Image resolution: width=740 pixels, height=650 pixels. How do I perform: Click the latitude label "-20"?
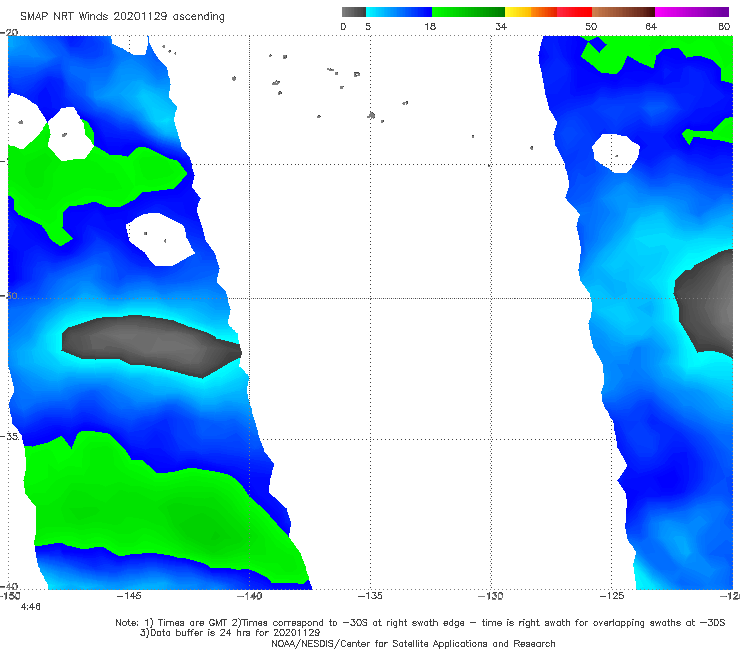[x=9, y=32]
